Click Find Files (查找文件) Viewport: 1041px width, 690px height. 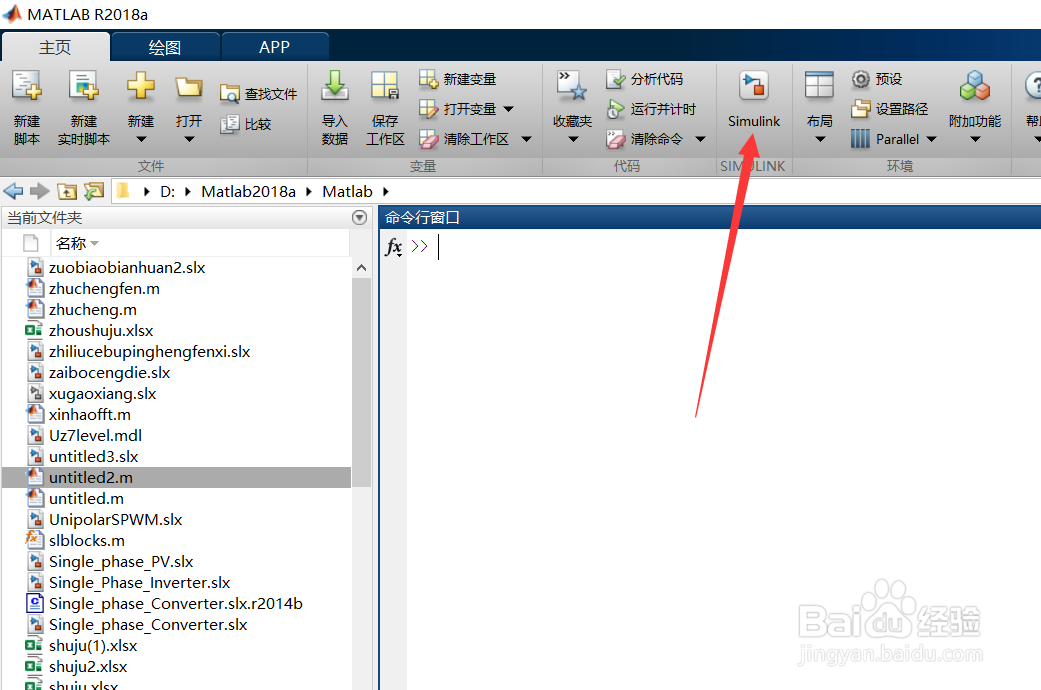258,94
